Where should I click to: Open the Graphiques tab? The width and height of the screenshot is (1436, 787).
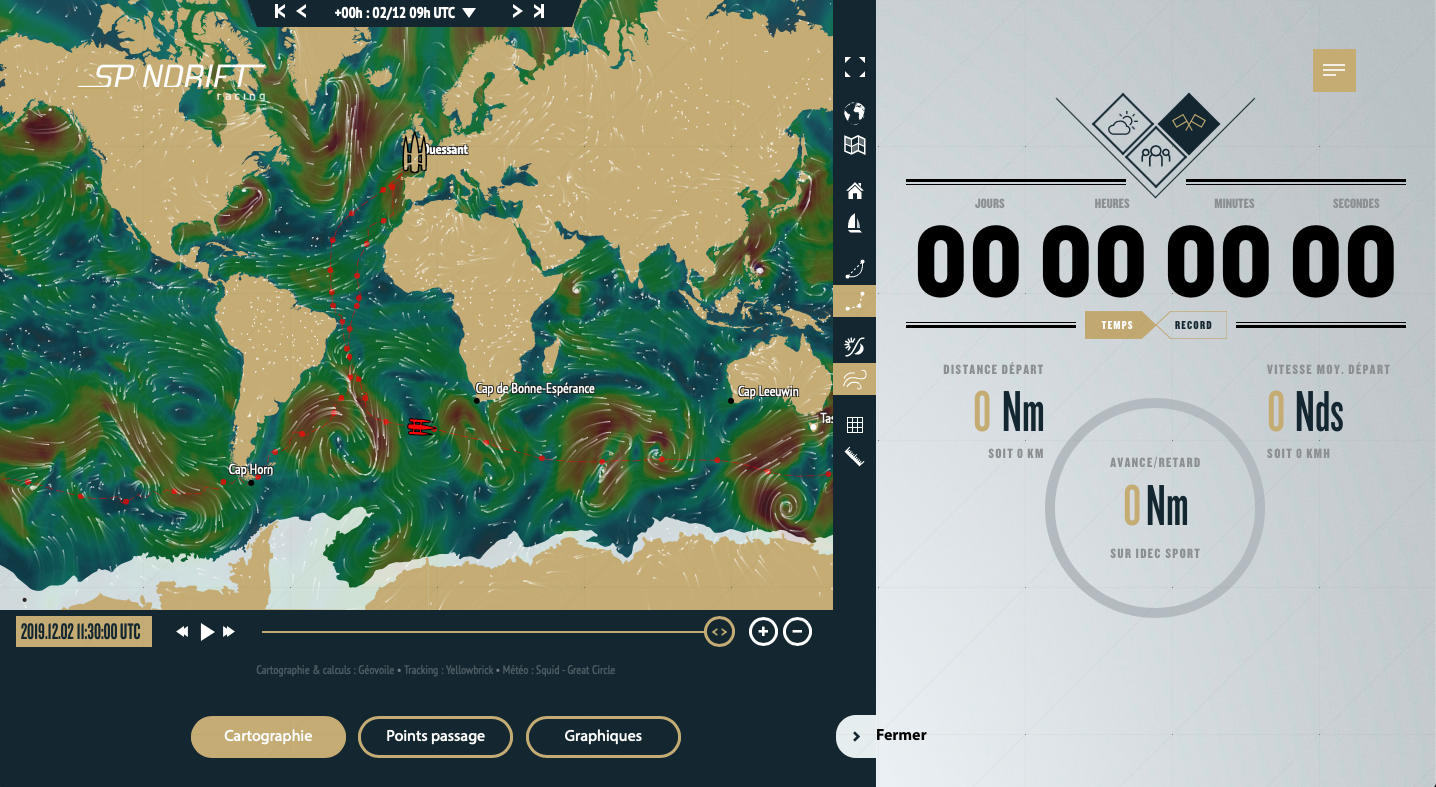click(x=603, y=736)
